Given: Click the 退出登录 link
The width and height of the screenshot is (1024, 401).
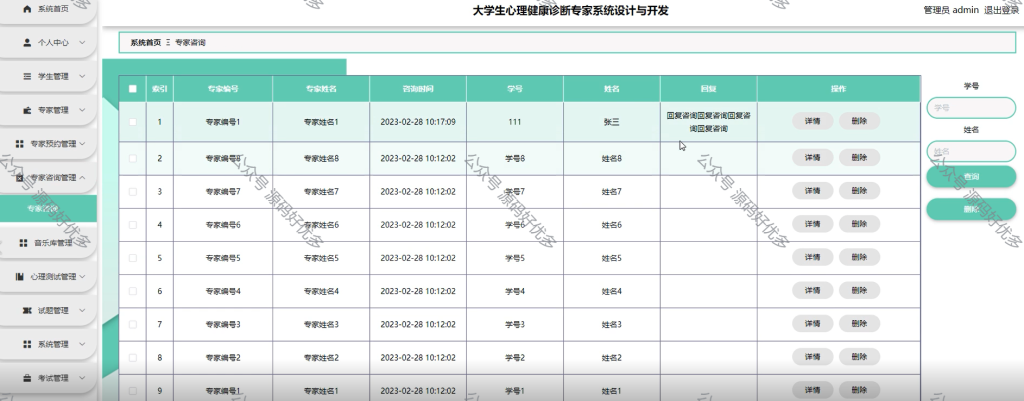Looking at the screenshot, I should [x=1003, y=10].
